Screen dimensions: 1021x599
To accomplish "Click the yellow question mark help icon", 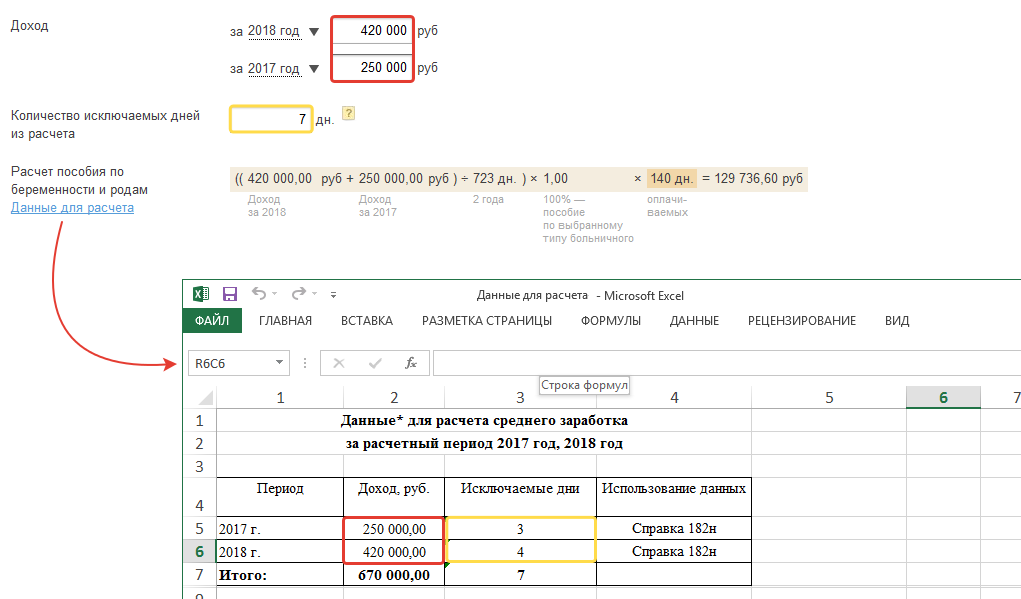I will point(349,114).
